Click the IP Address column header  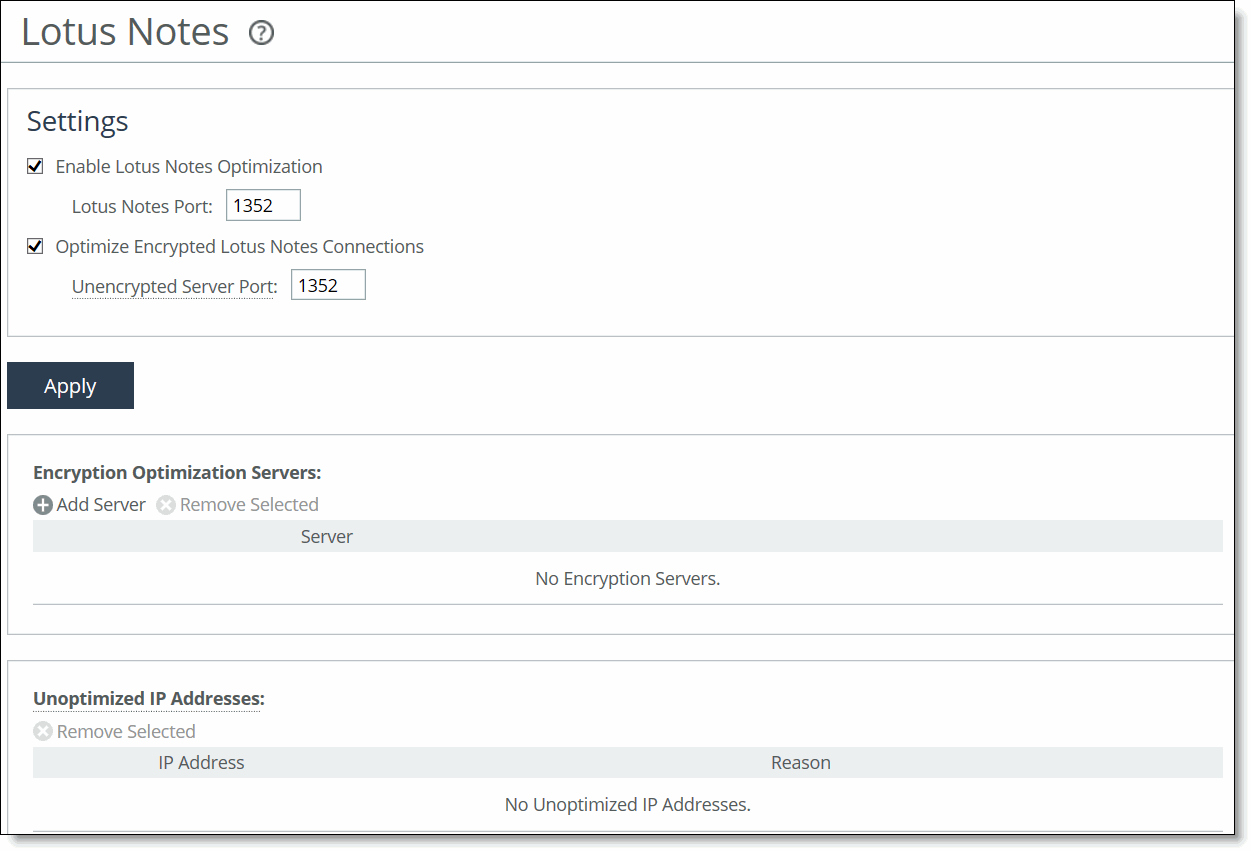coord(201,762)
